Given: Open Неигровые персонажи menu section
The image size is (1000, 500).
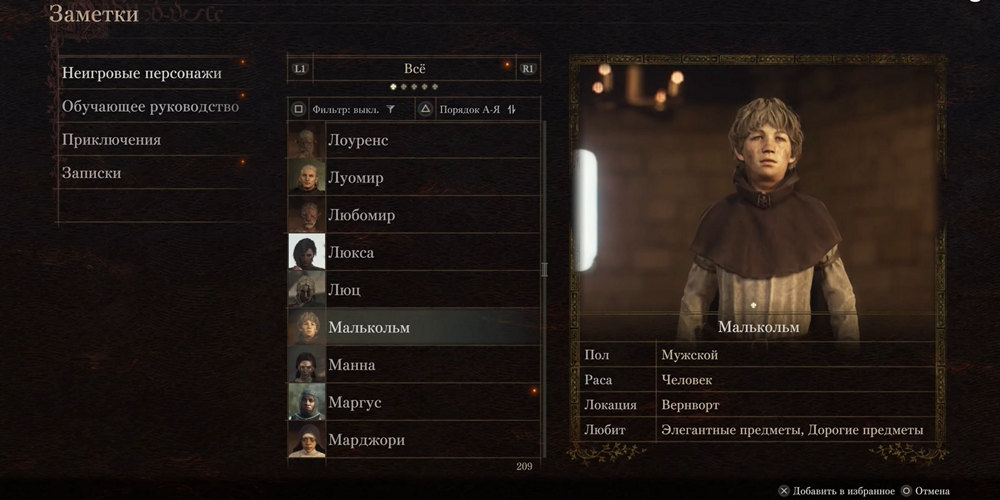Looking at the screenshot, I should coord(142,73).
